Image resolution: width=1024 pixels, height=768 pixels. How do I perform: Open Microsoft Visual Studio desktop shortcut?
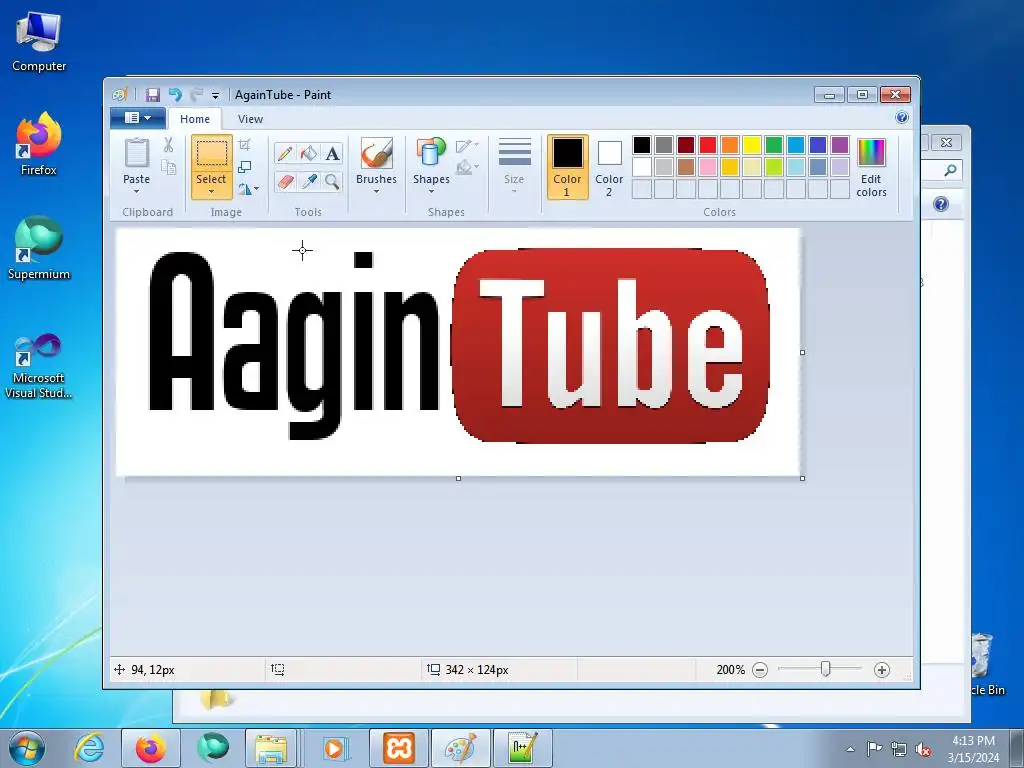(x=39, y=366)
